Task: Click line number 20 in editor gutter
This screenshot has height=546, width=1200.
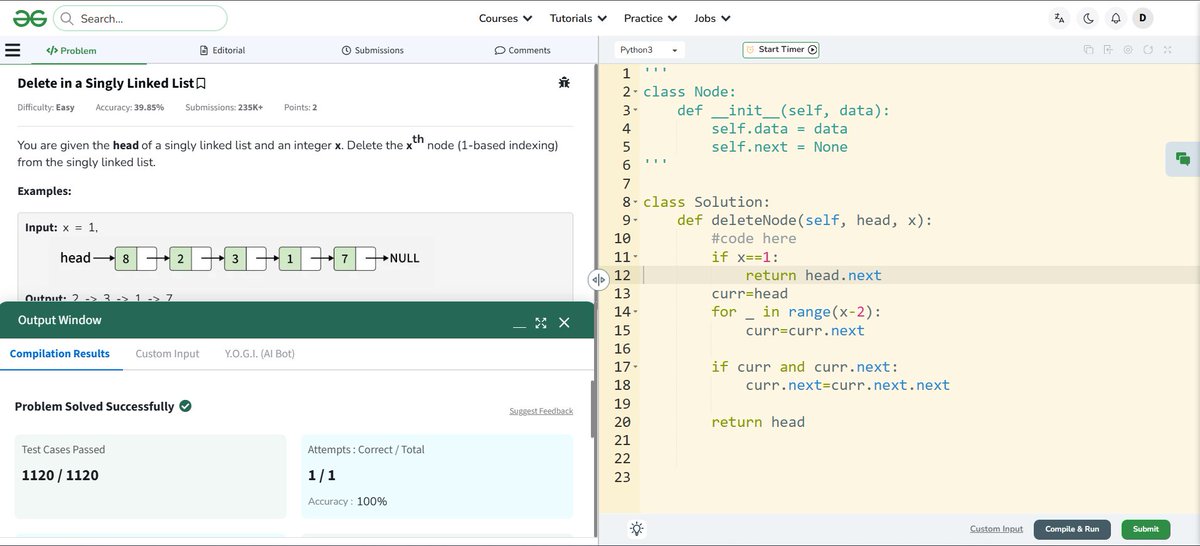Action: [622, 422]
